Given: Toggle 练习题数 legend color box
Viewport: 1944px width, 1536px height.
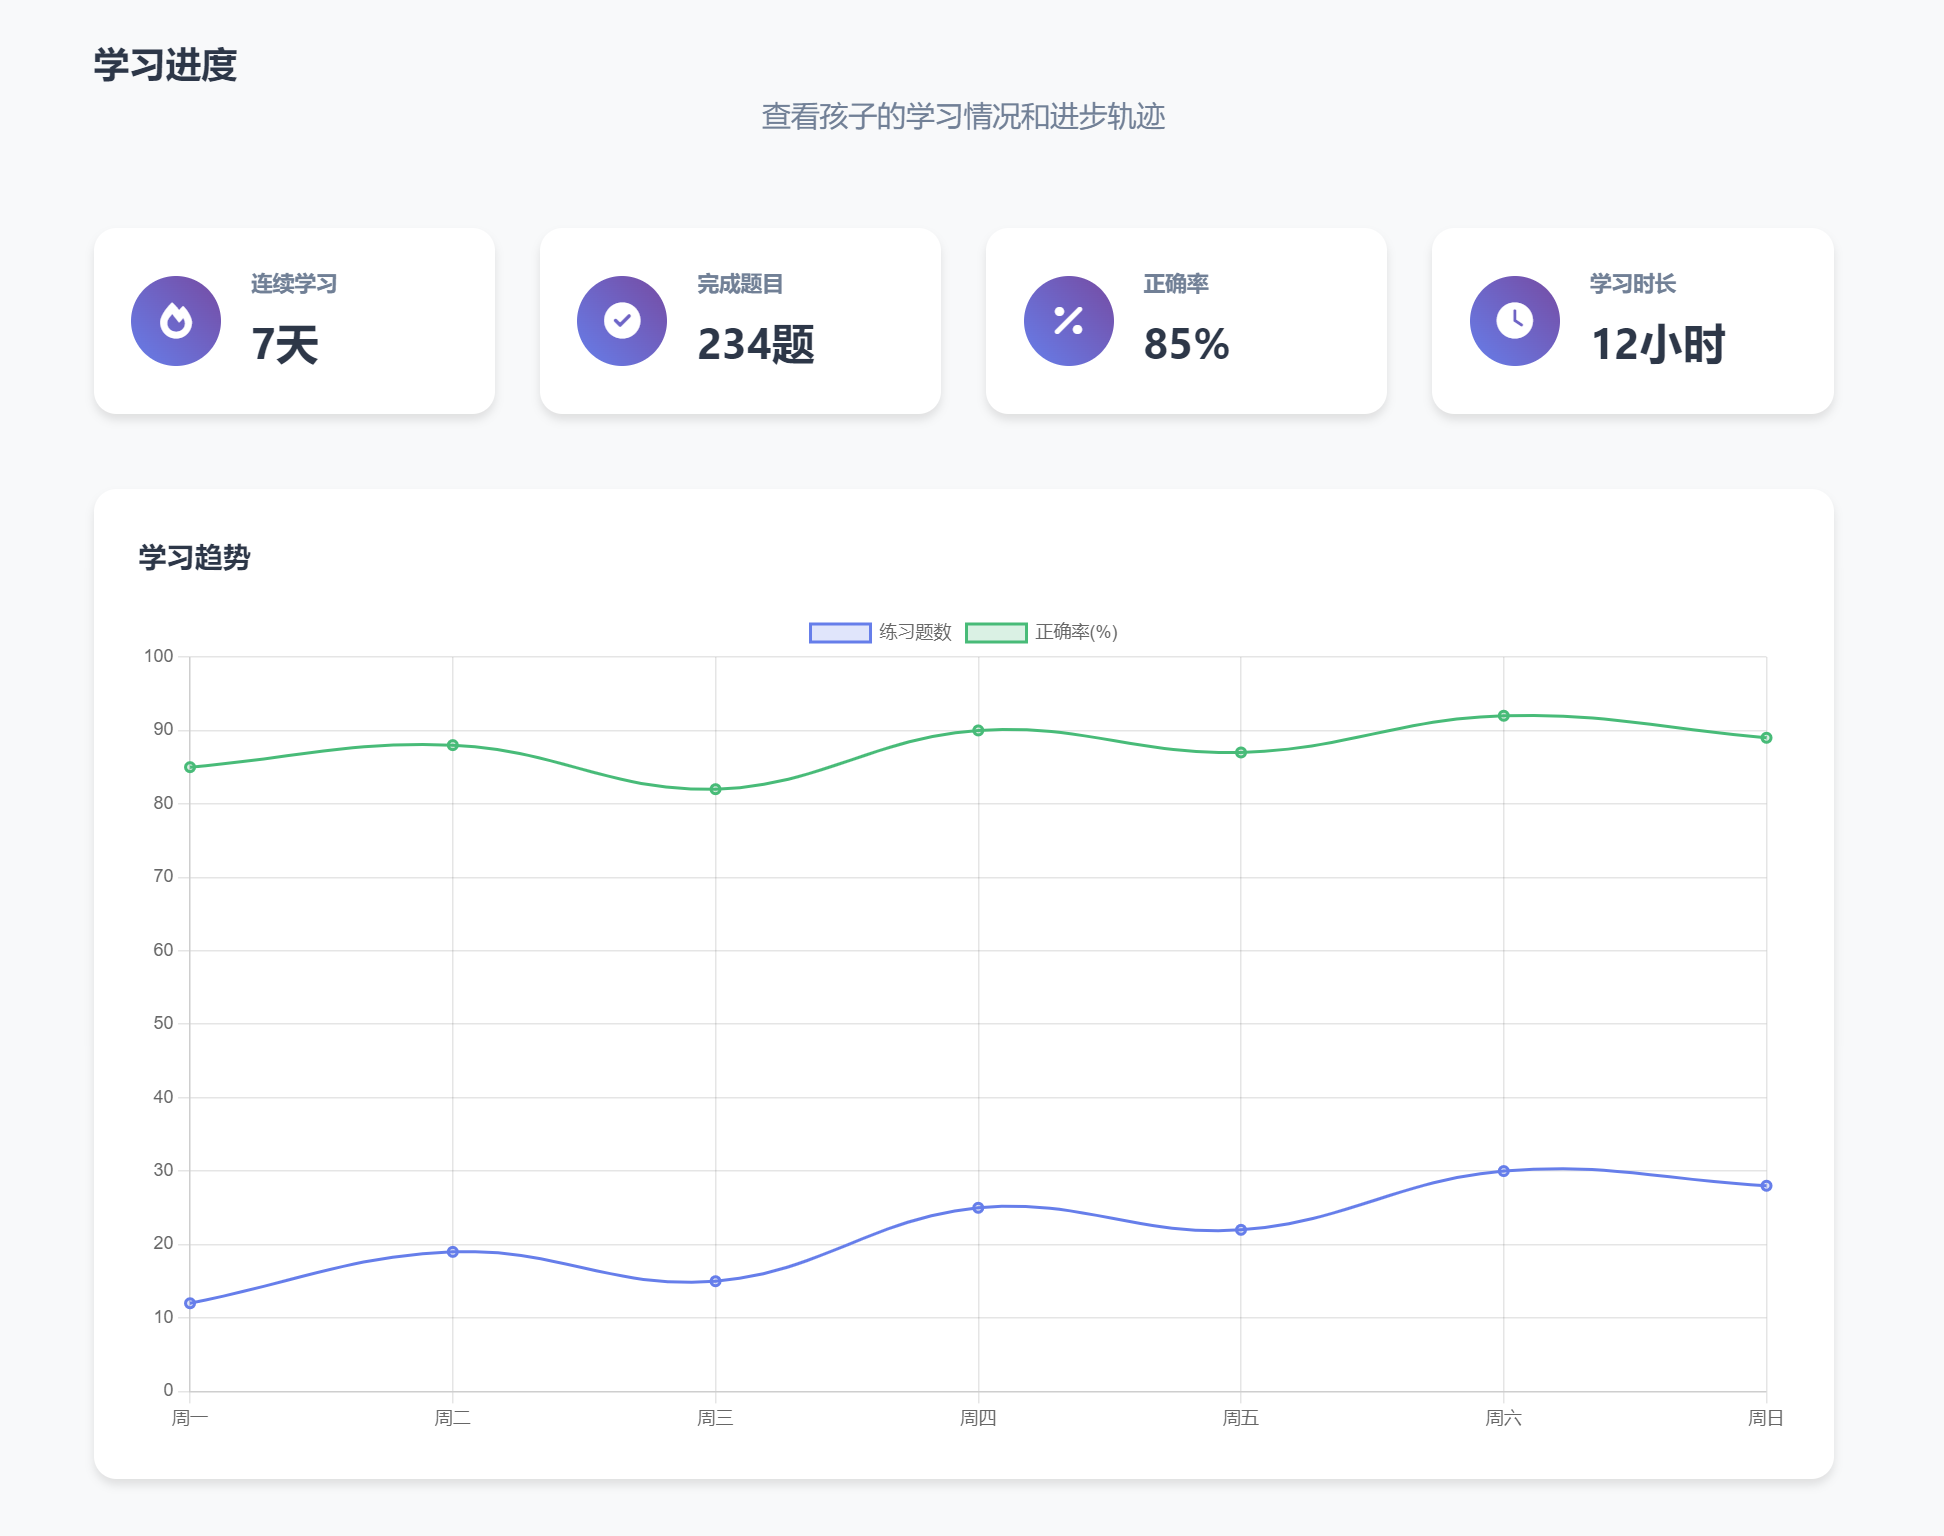Looking at the screenshot, I should point(840,633).
